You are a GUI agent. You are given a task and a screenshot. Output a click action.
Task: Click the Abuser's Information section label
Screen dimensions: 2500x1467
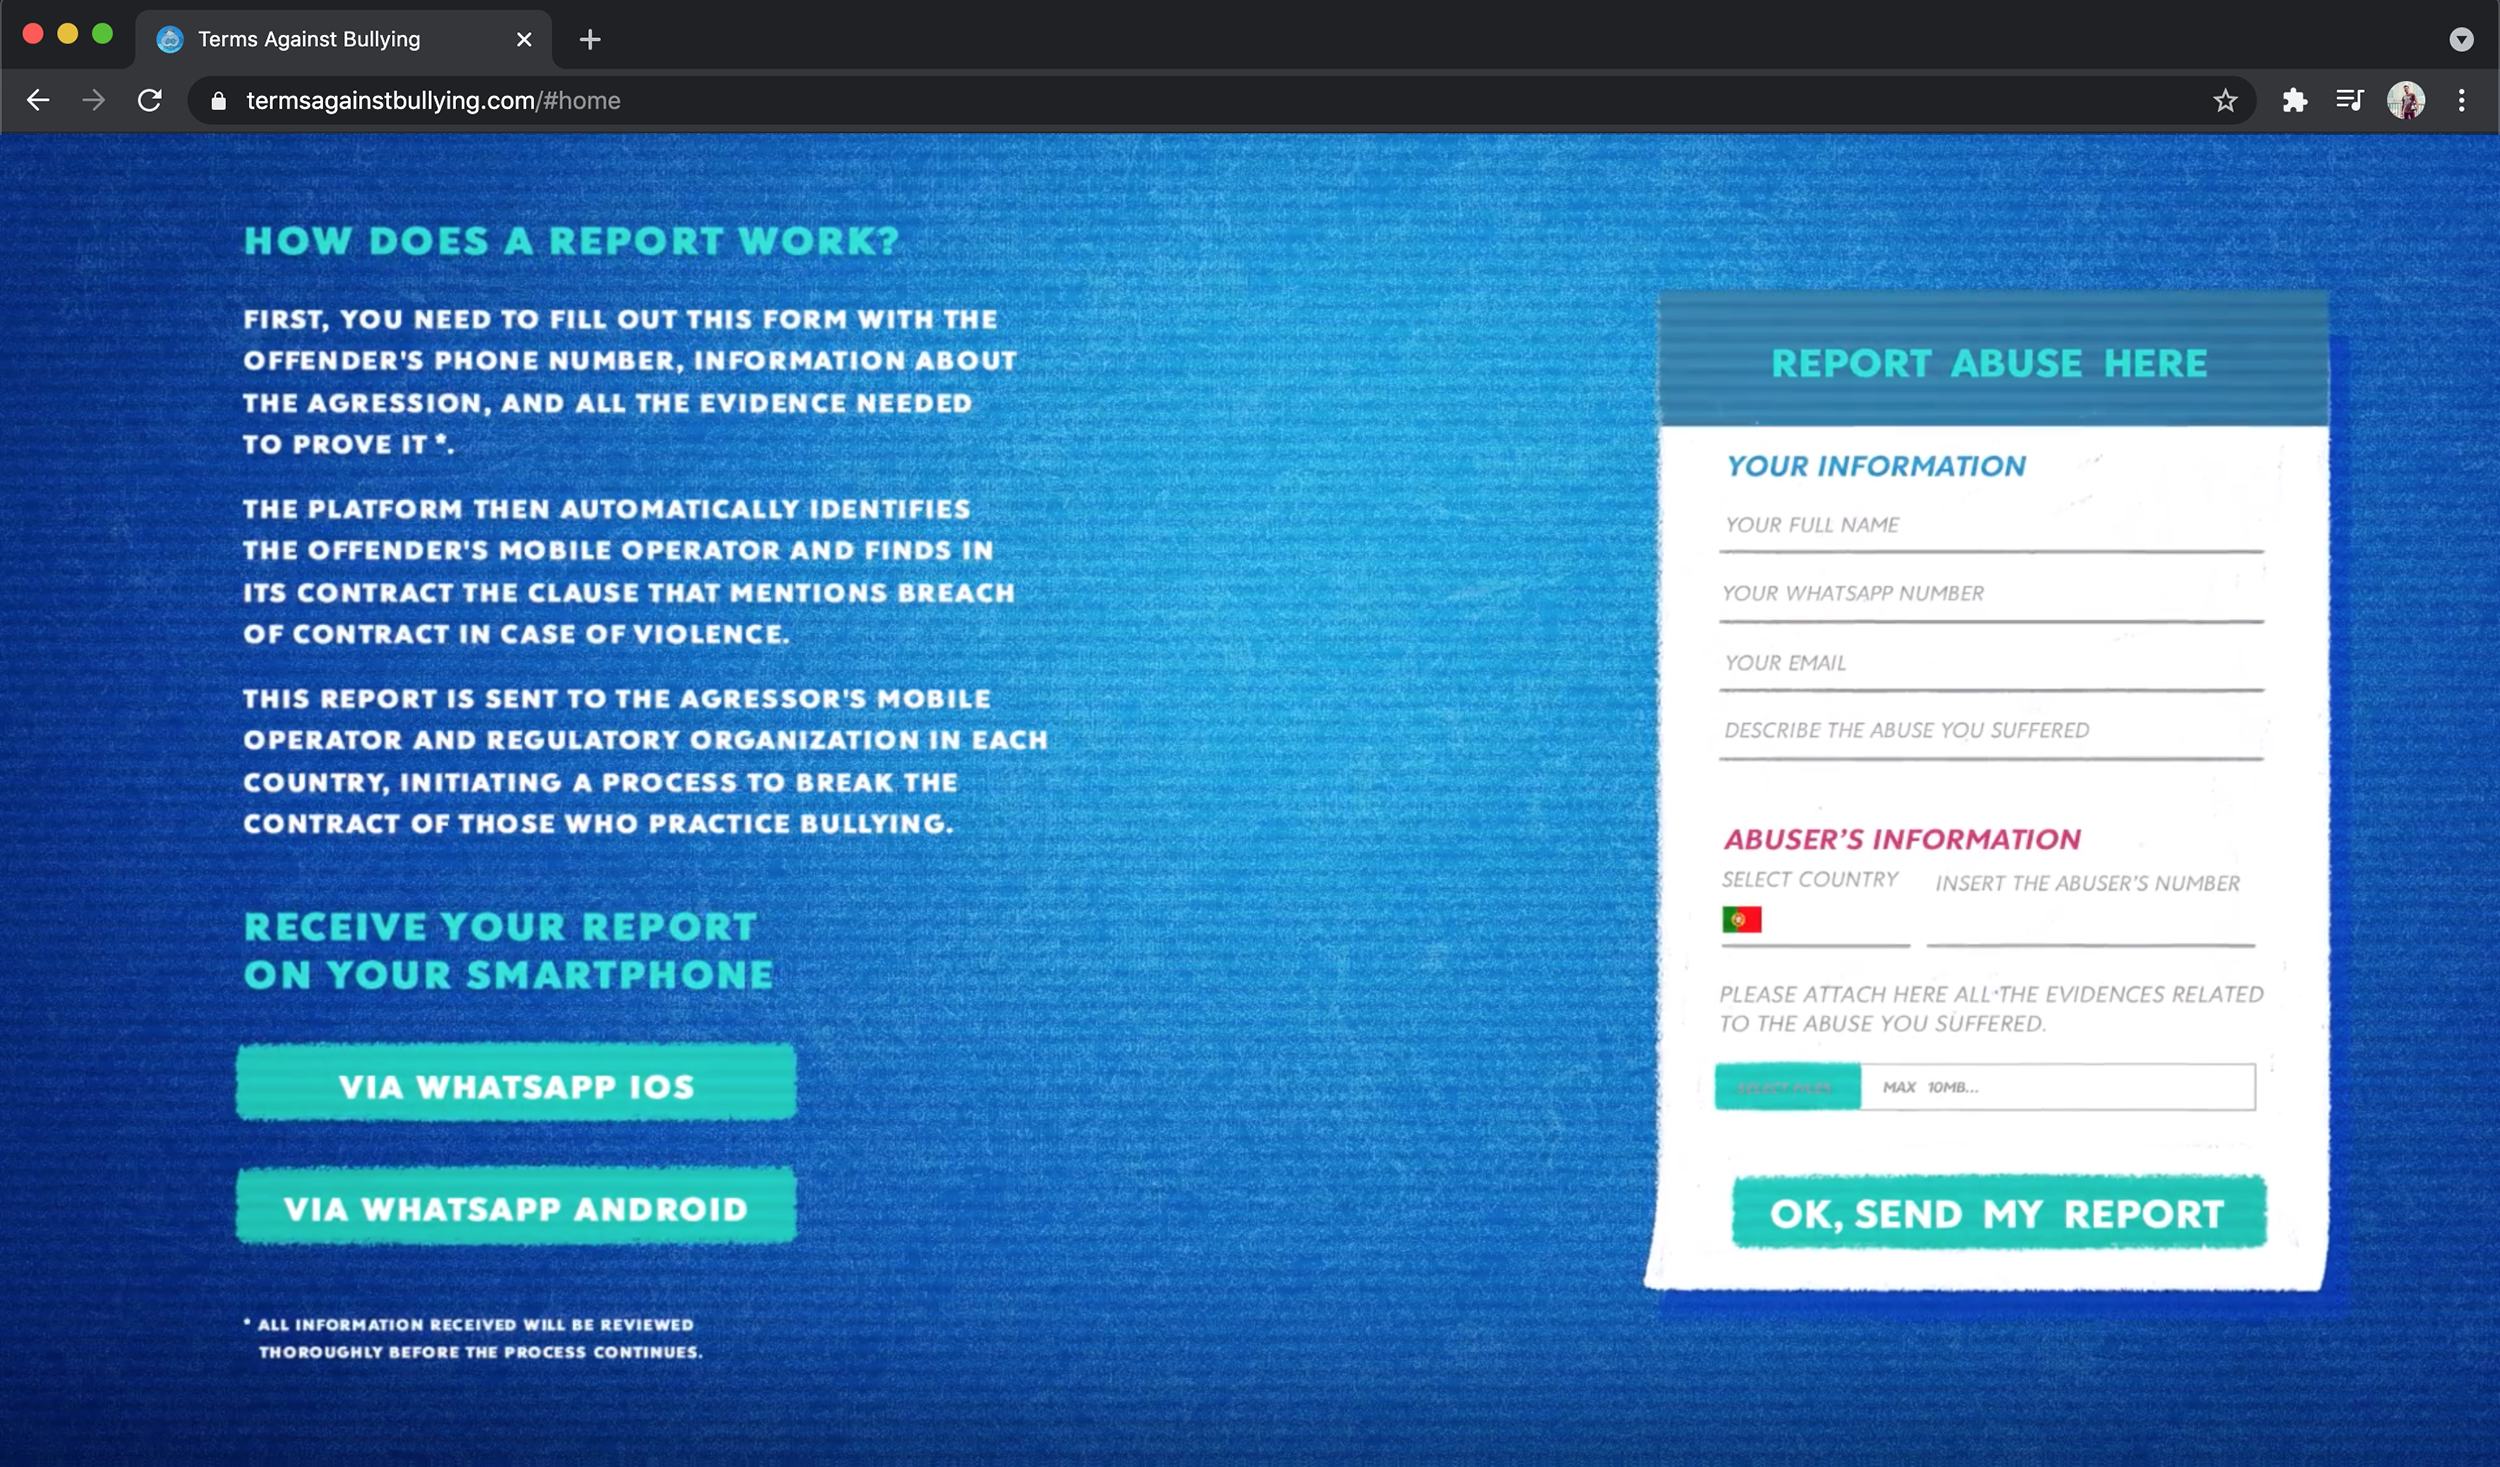point(1901,839)
